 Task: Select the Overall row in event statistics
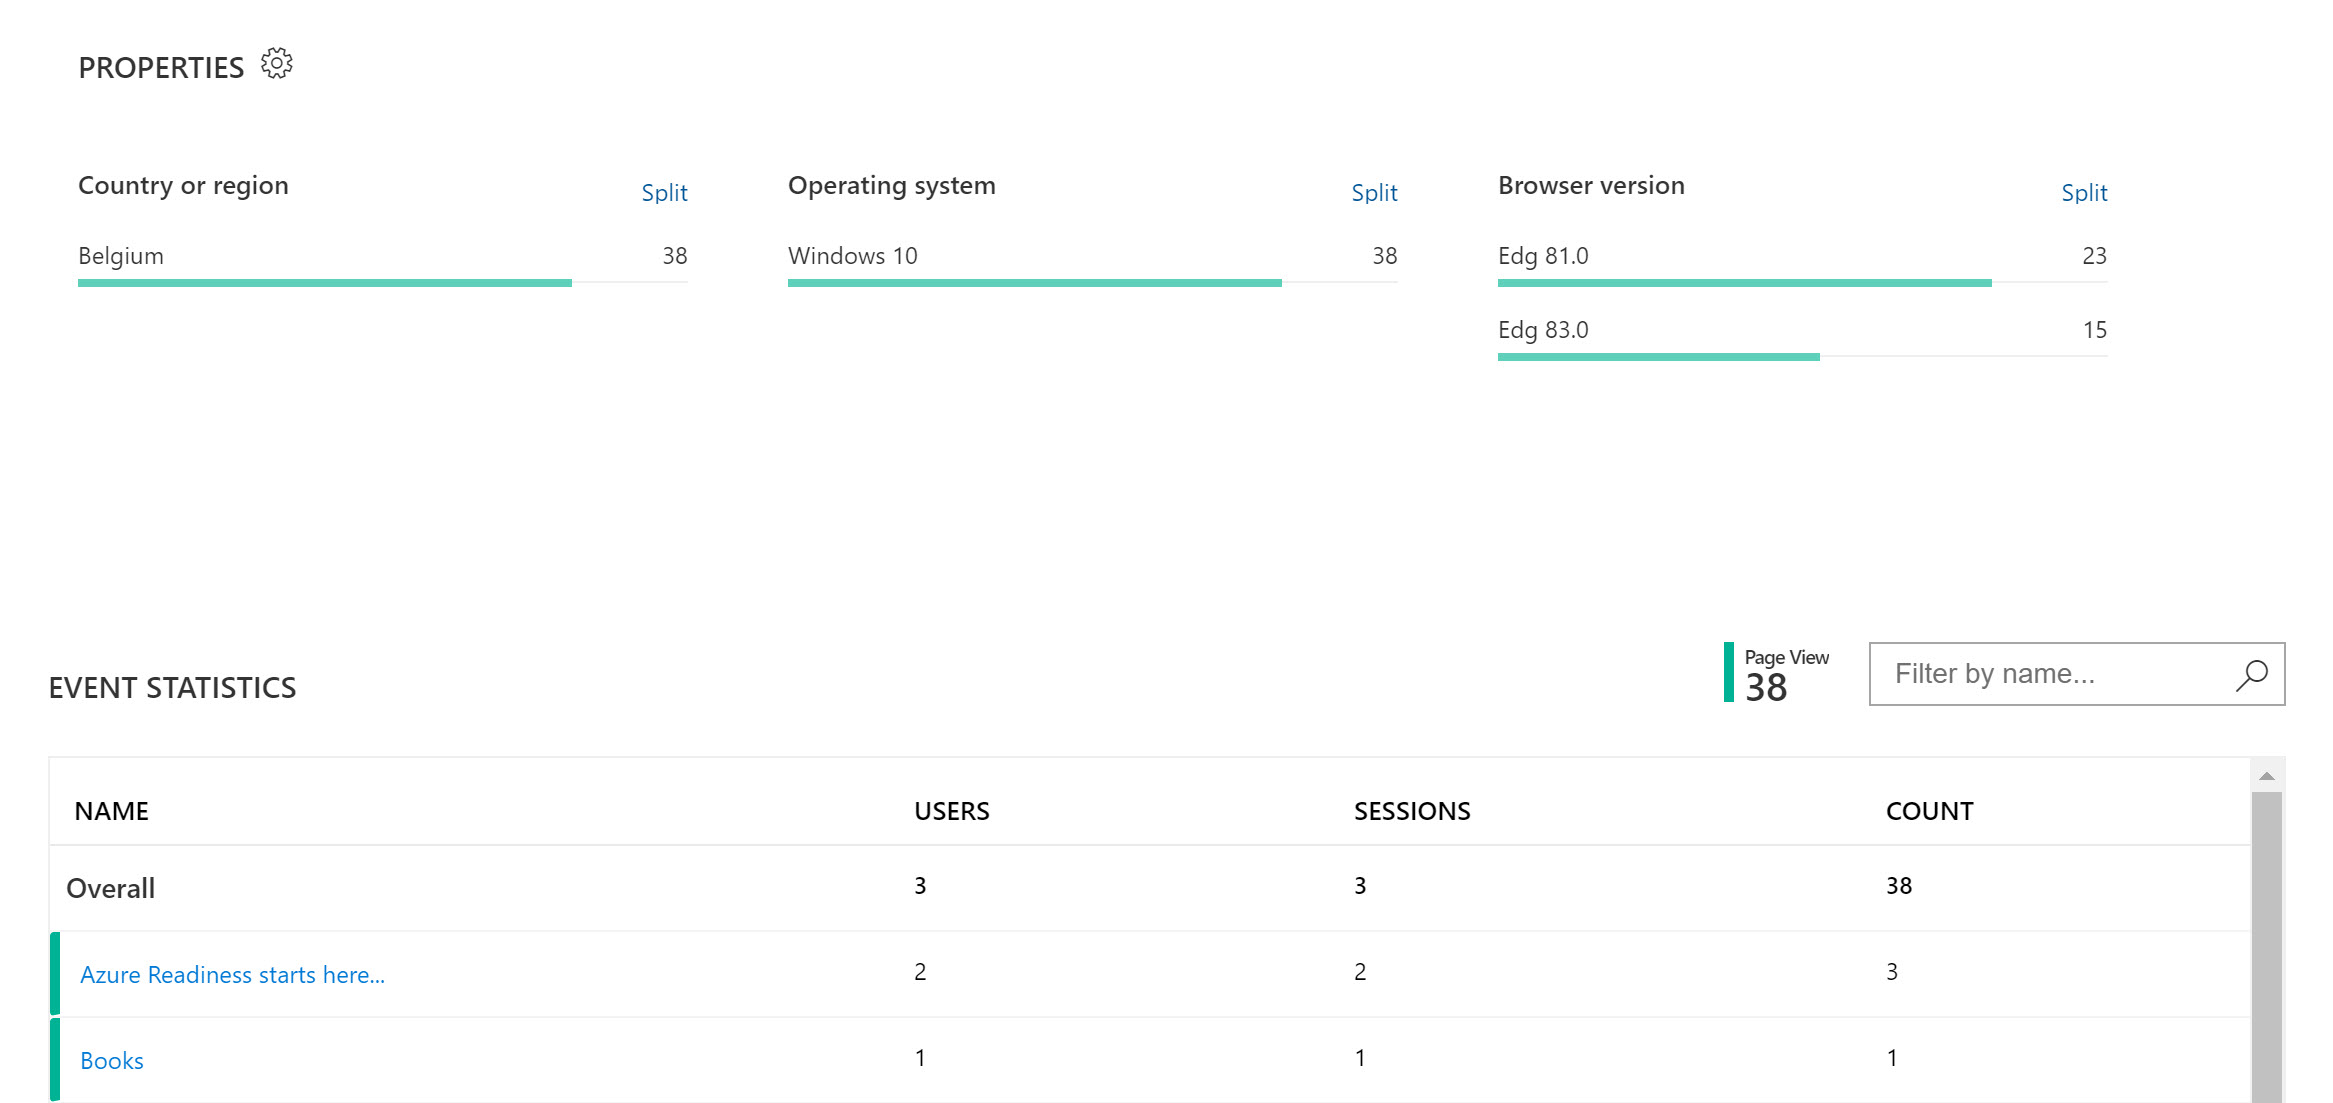[x=110, y=888]
